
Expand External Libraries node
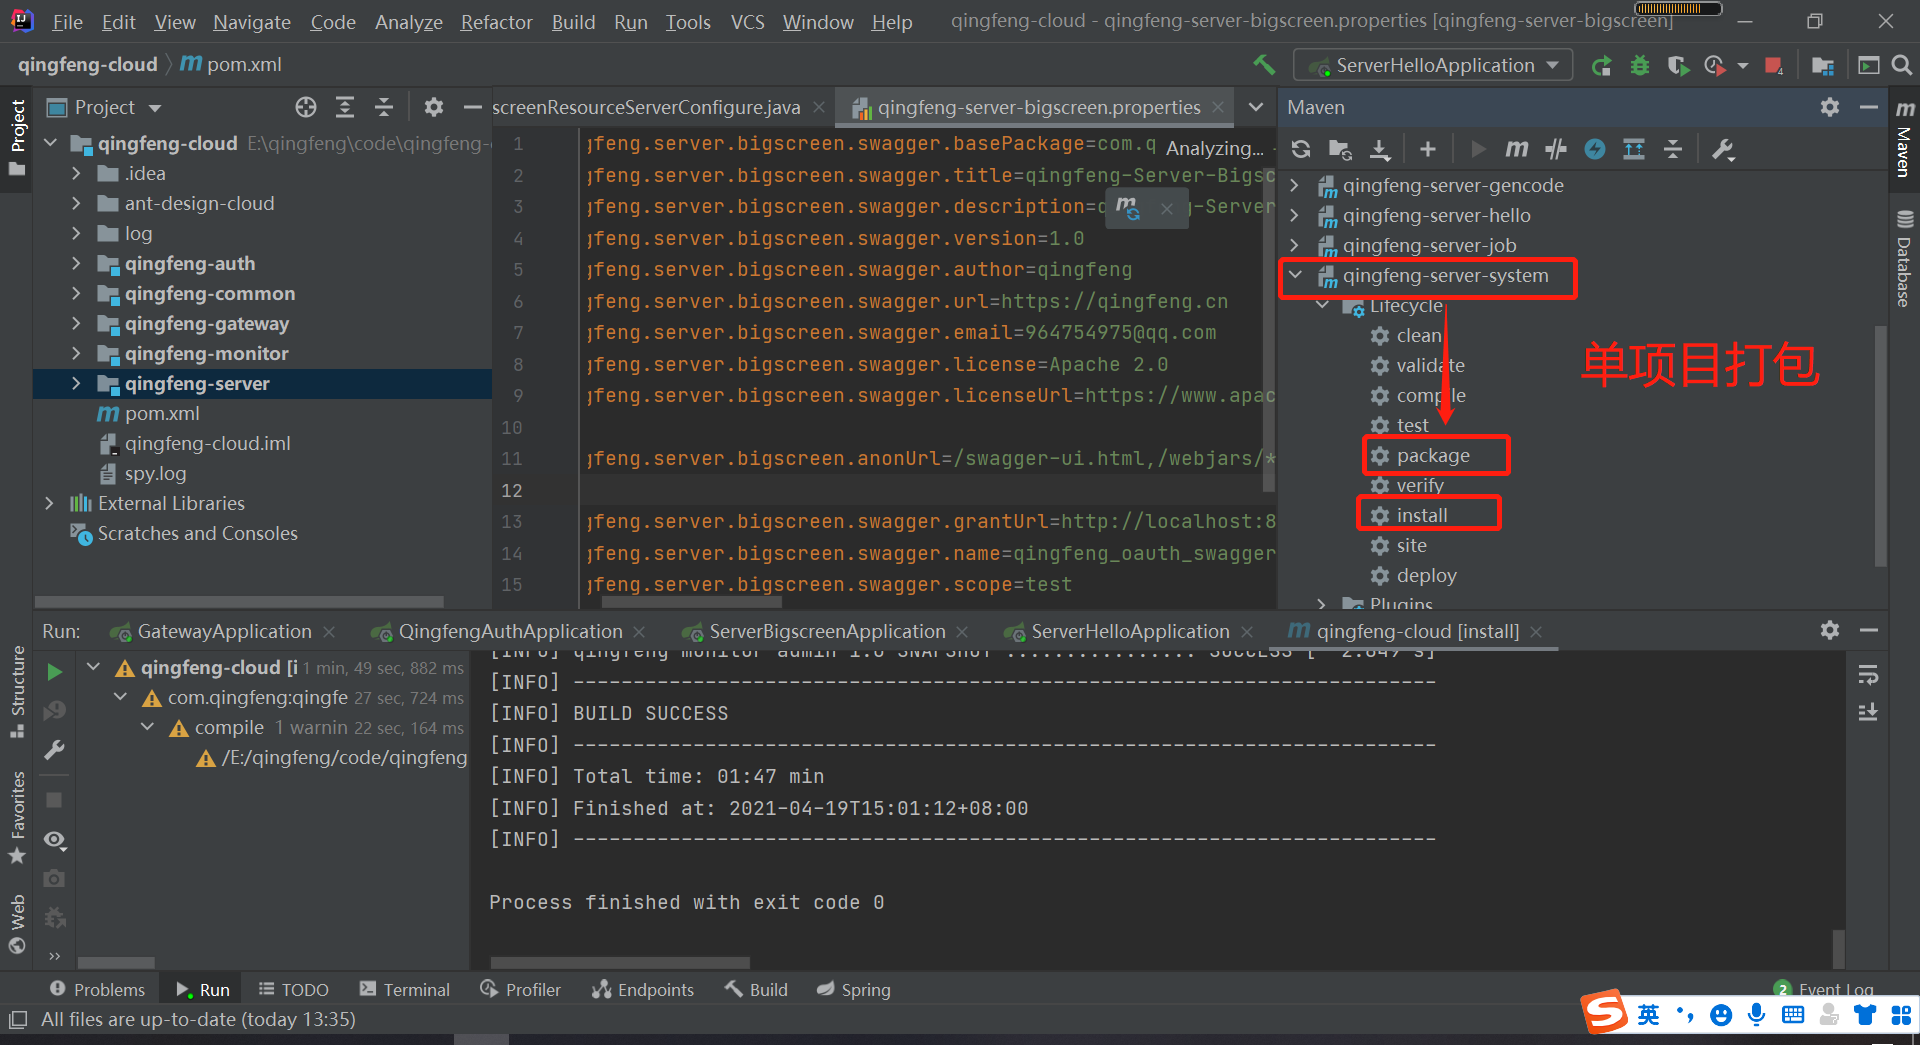point(49,503)
